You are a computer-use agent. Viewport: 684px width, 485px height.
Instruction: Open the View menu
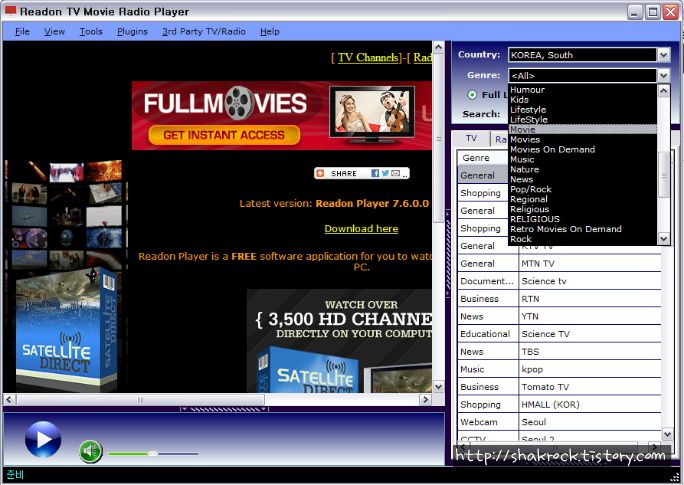click(x=54, y=31)
